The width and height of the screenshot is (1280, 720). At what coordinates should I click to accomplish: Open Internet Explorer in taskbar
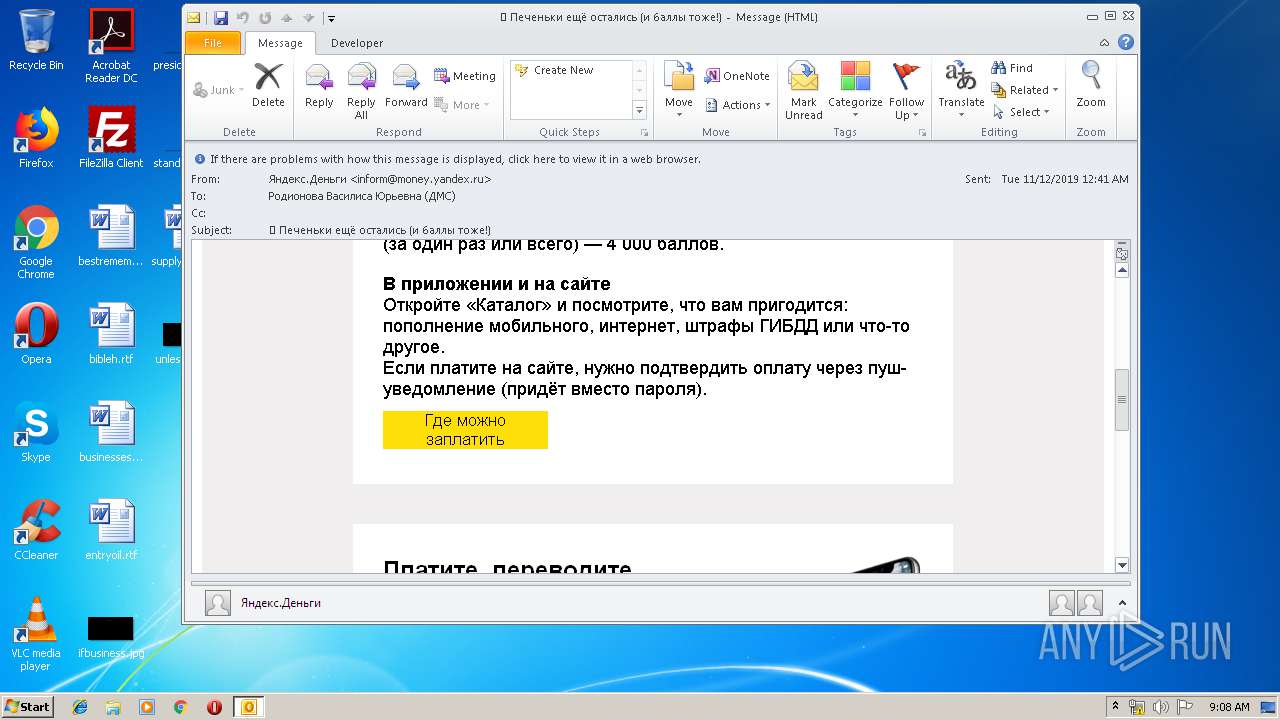pos(80,706)
